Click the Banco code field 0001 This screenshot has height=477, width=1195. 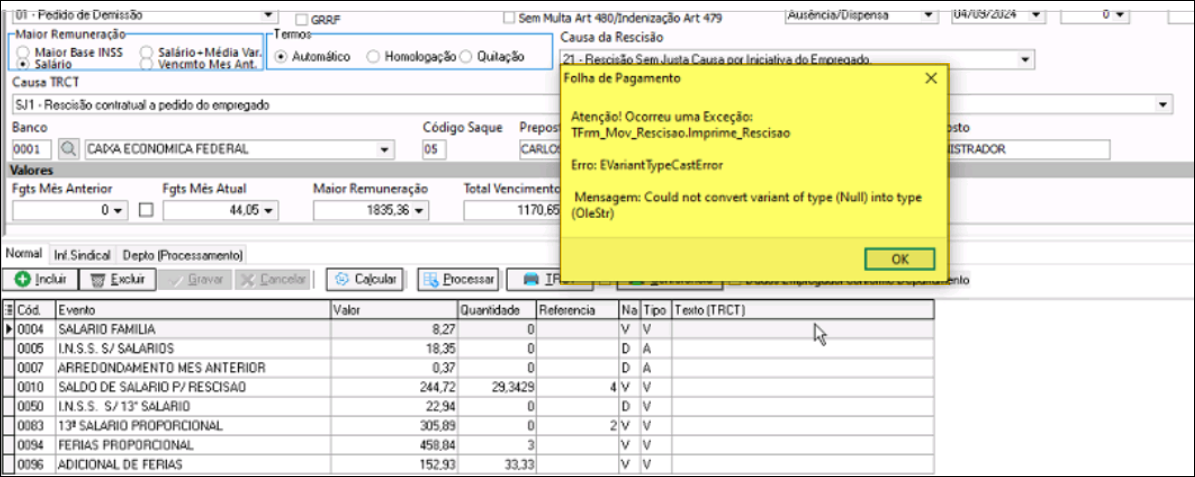[33, 149]
